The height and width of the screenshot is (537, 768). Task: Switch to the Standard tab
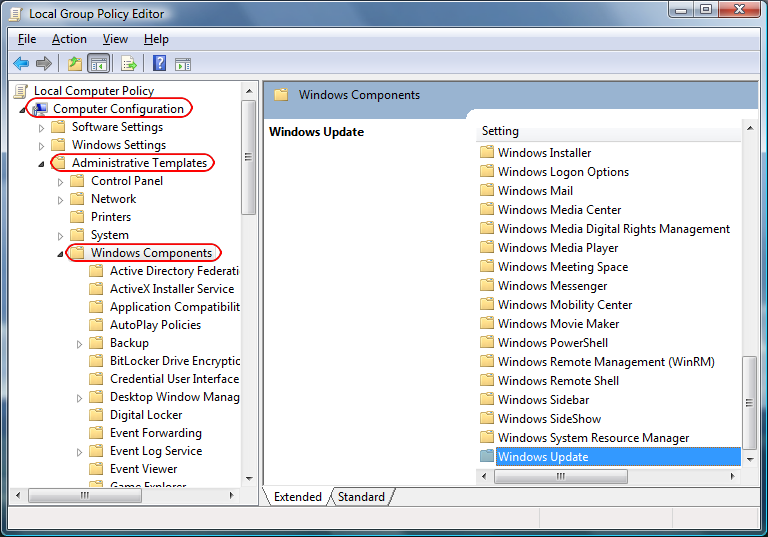click(361, 497)
